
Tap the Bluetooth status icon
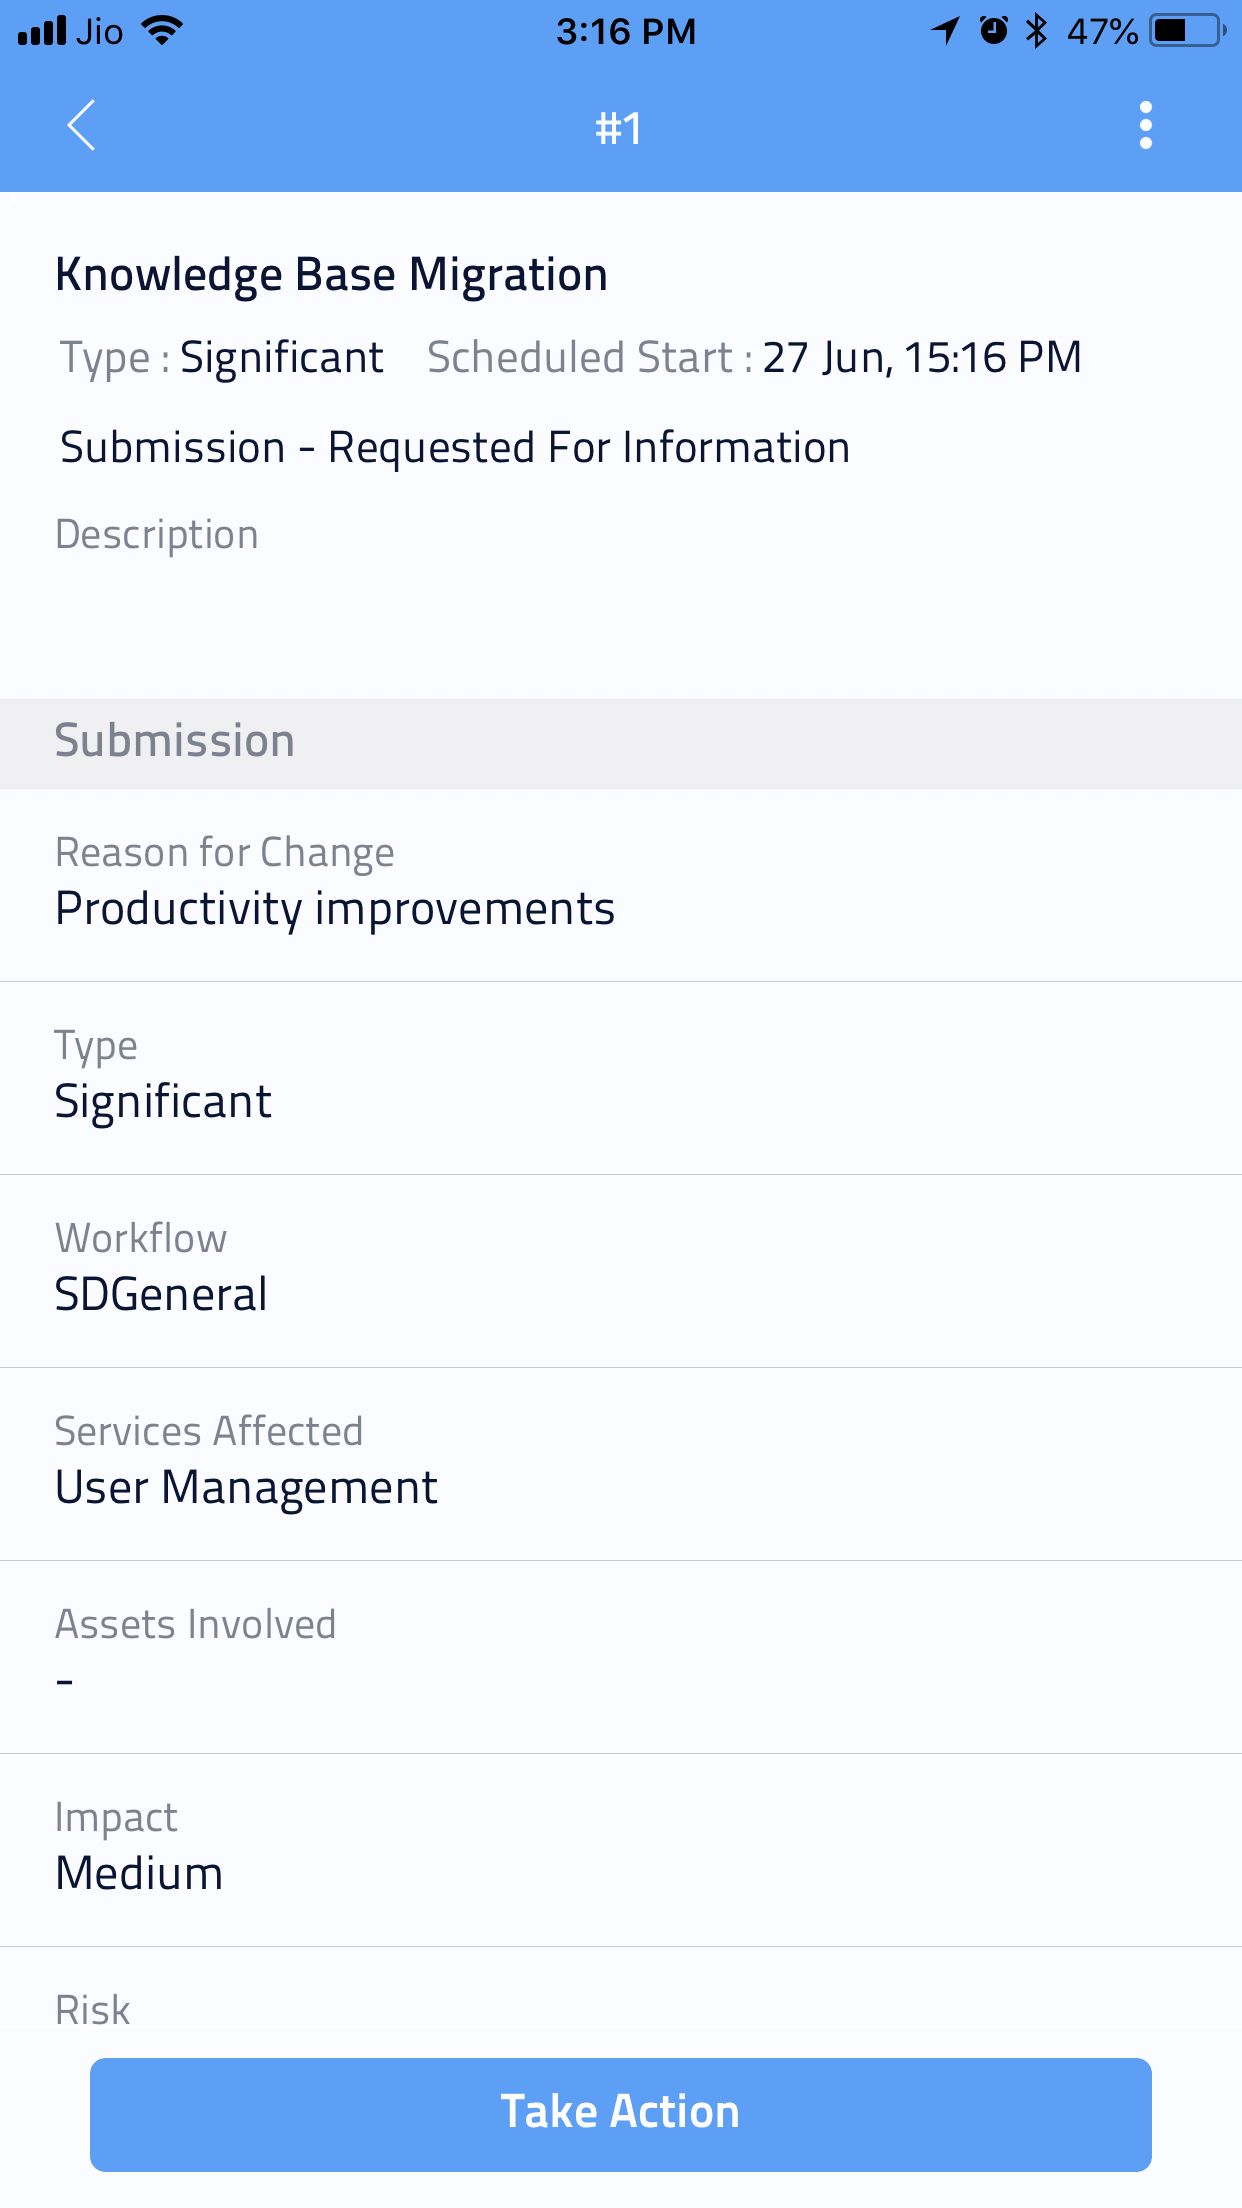[1036, 31]
